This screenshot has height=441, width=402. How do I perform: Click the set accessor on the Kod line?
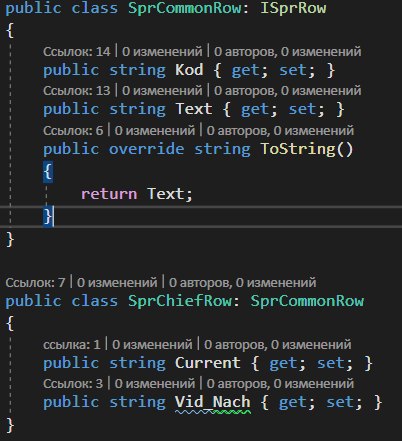click(293, 70)
